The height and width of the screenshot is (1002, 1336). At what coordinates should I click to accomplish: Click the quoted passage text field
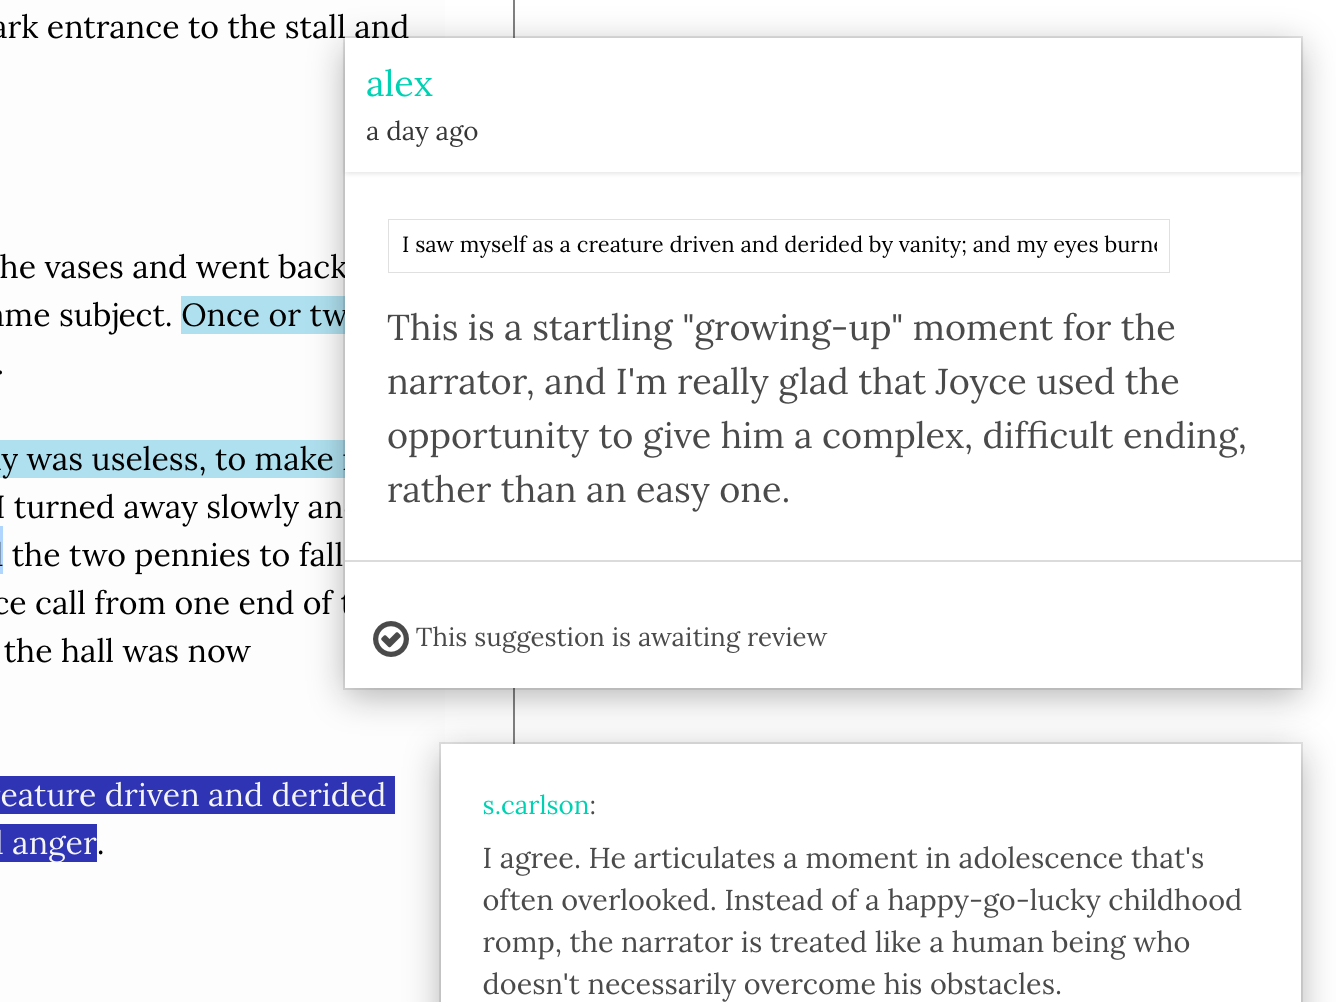pos(778,246)
